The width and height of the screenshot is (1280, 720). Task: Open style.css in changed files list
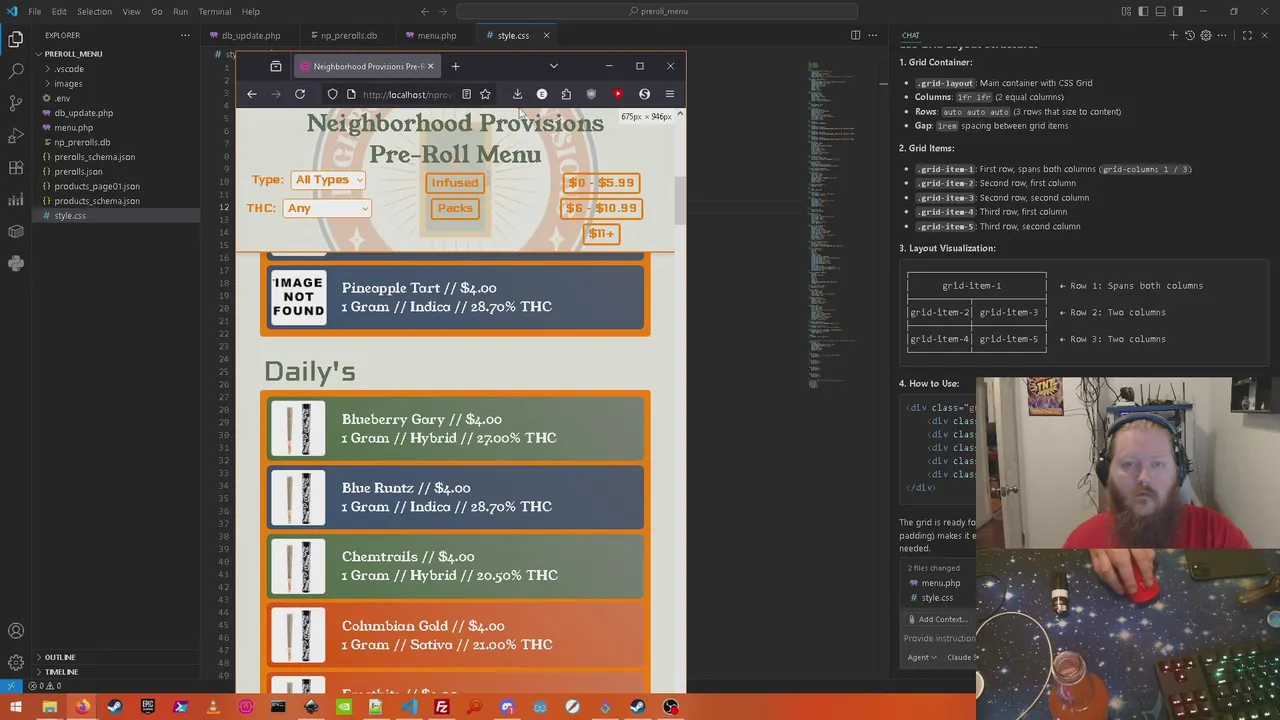pyautogui.click(x=937, y=598)
